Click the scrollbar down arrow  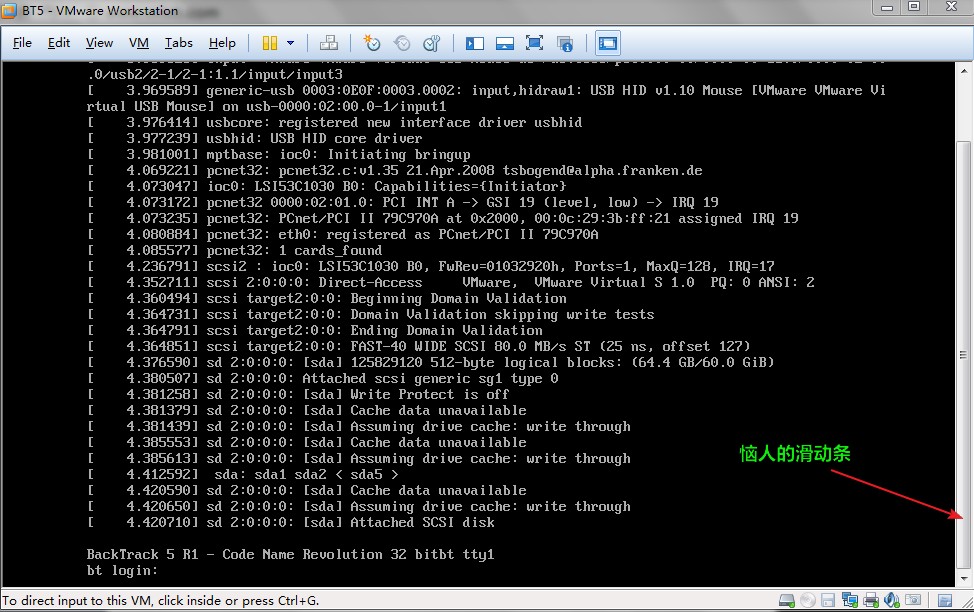[963, 579]
